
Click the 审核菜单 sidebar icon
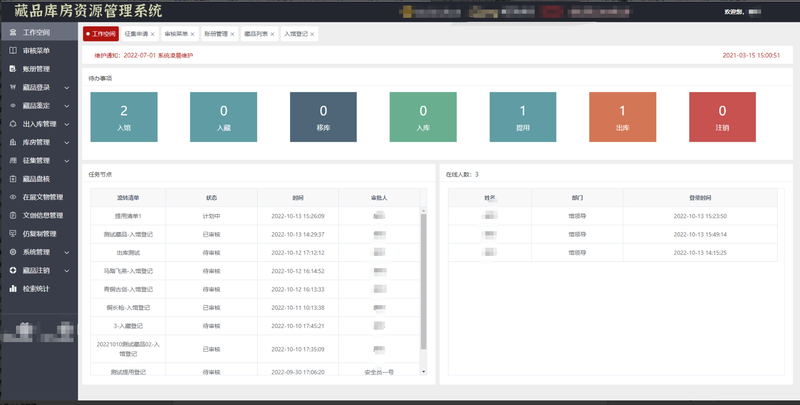pyautogui.click(x=13, y=50)
